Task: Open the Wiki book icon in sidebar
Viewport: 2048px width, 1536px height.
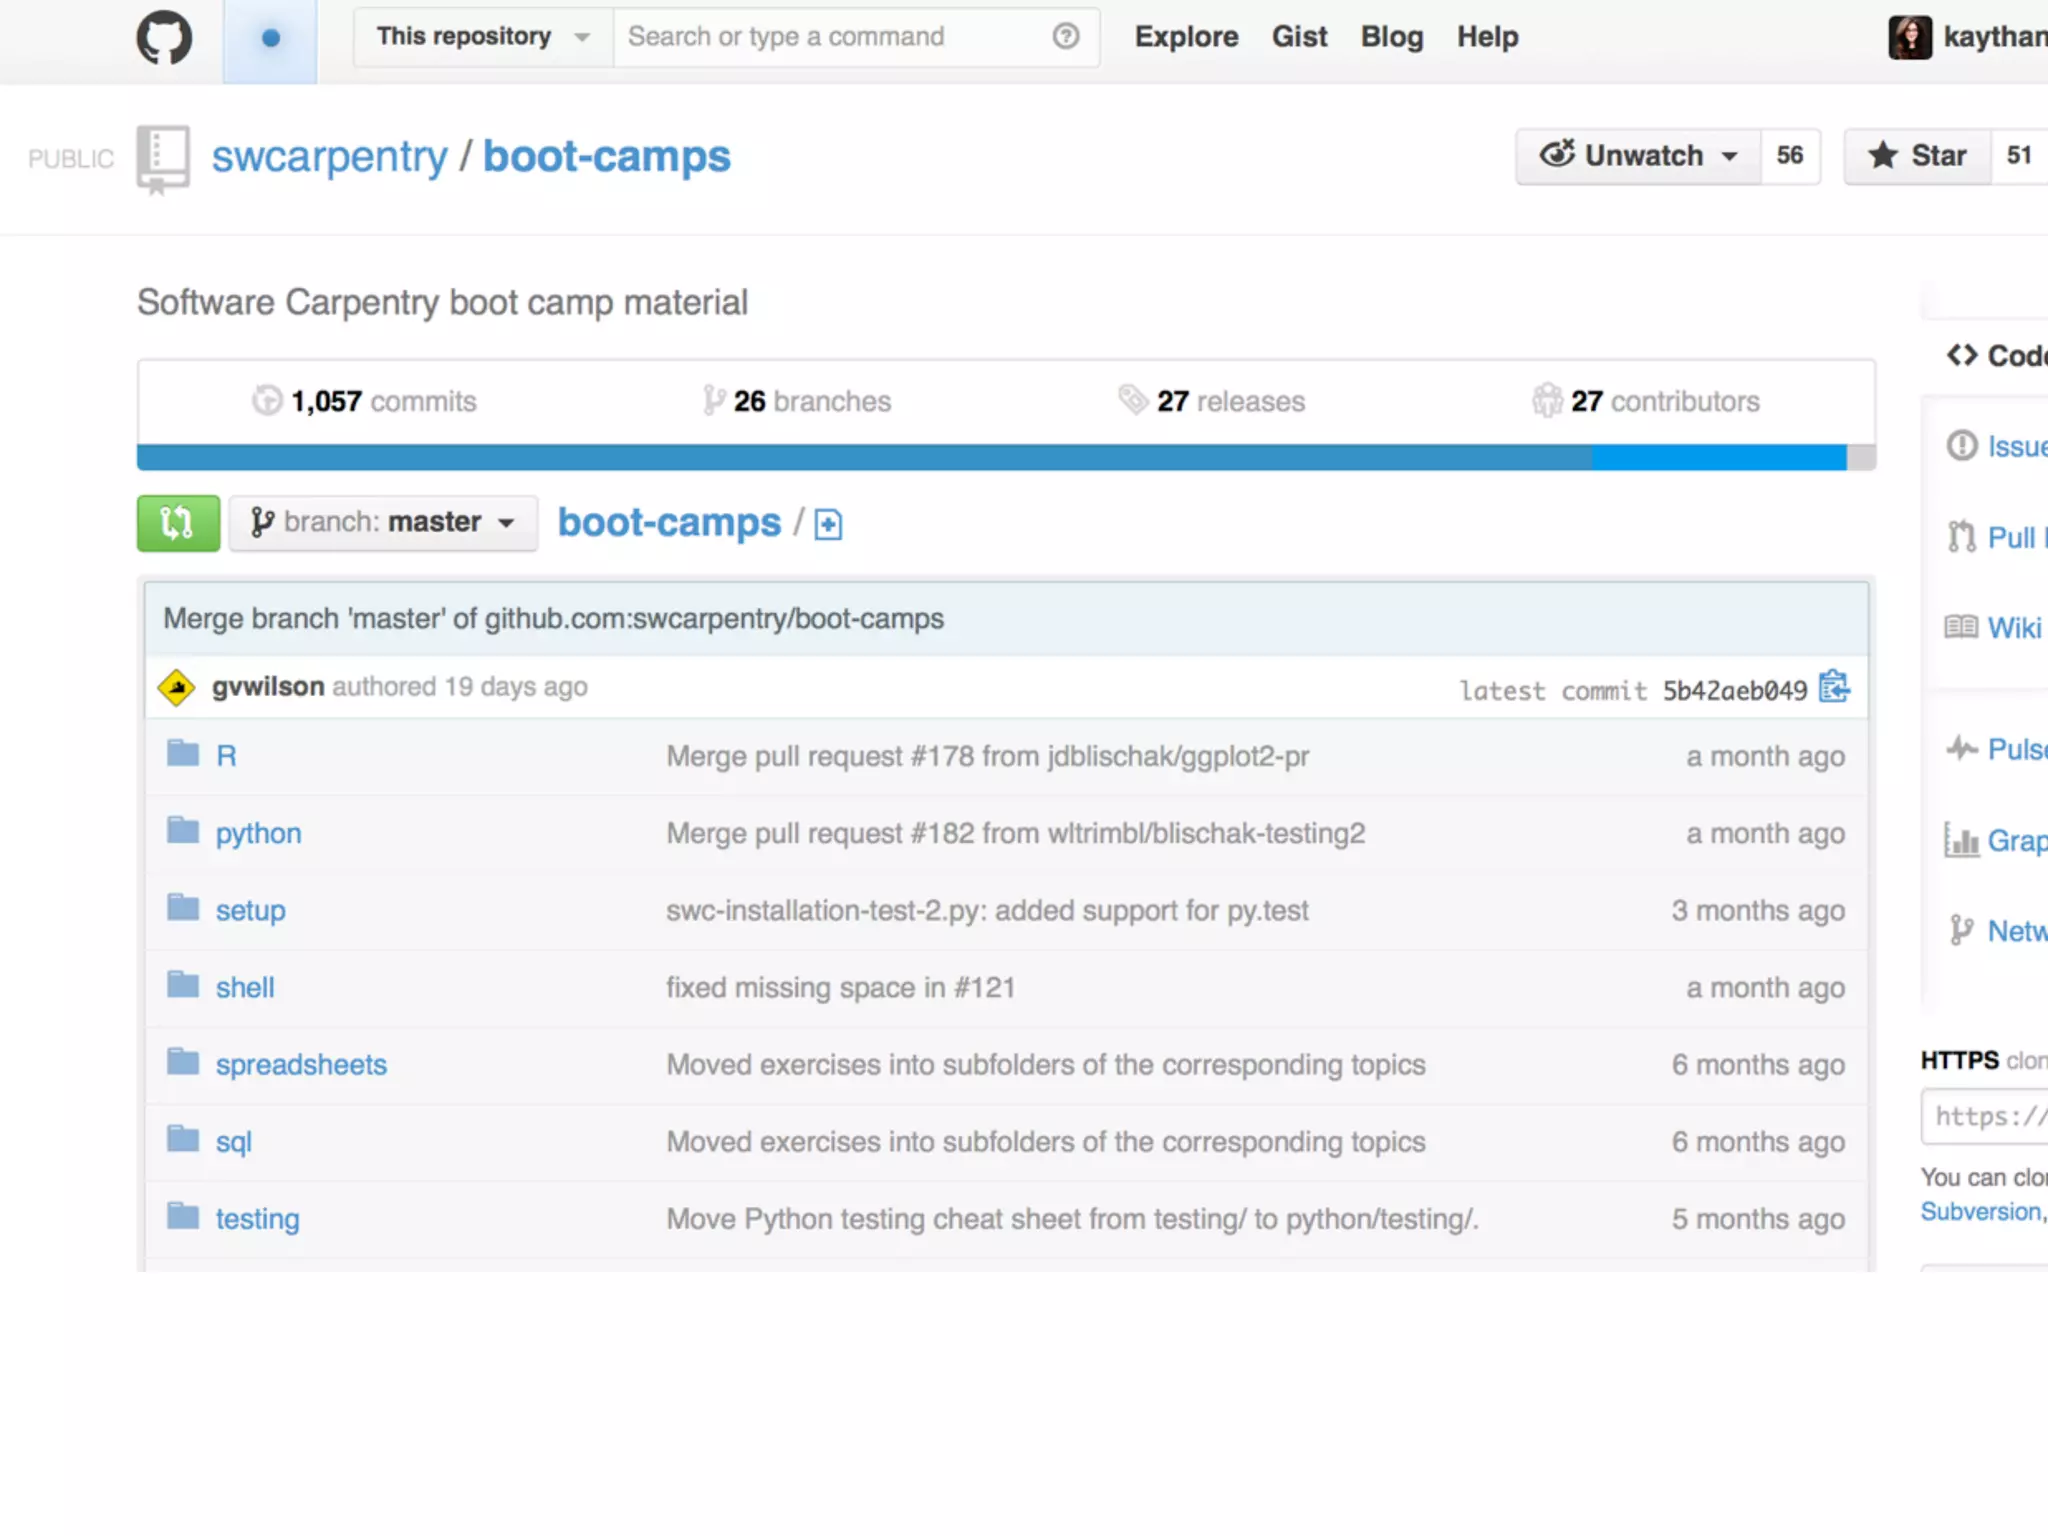Action: pyautogui.click(x=1961, y=627)
